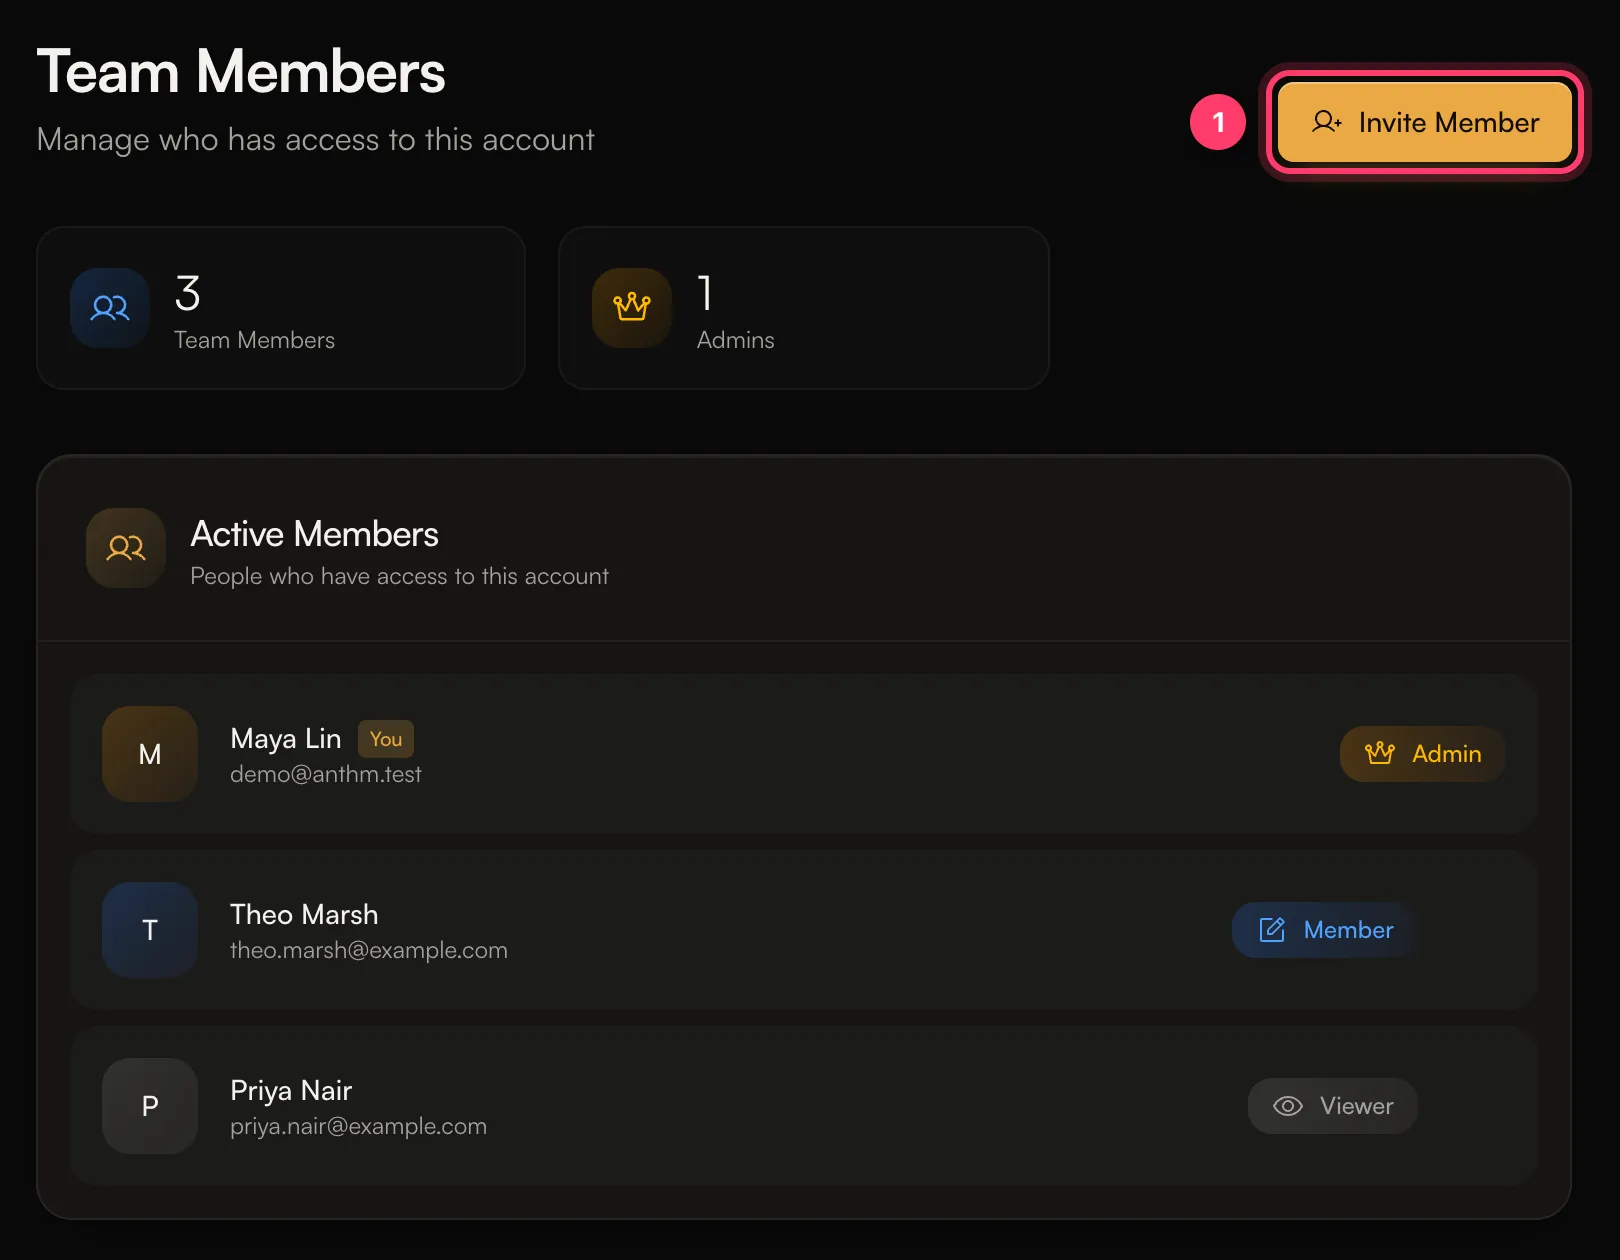Click 'Manage who has access to this account'
Screen dimensions: 1620x1260
click(x=316, y=140)
